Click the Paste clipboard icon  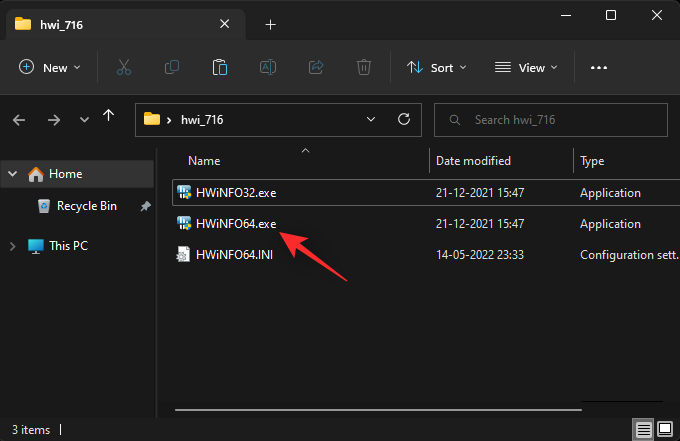coord(220,68)
